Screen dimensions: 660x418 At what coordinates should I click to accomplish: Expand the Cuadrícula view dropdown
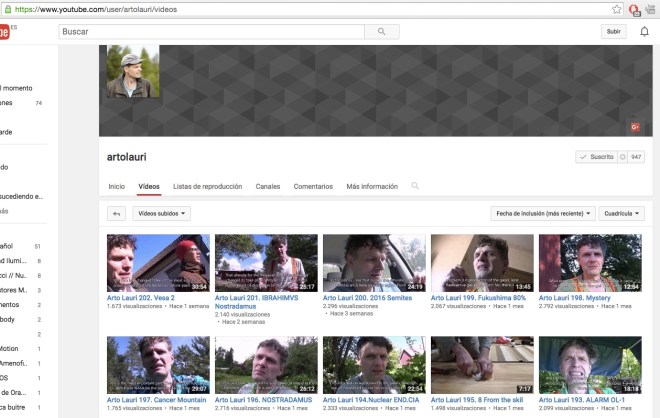[x=624, y=213]
